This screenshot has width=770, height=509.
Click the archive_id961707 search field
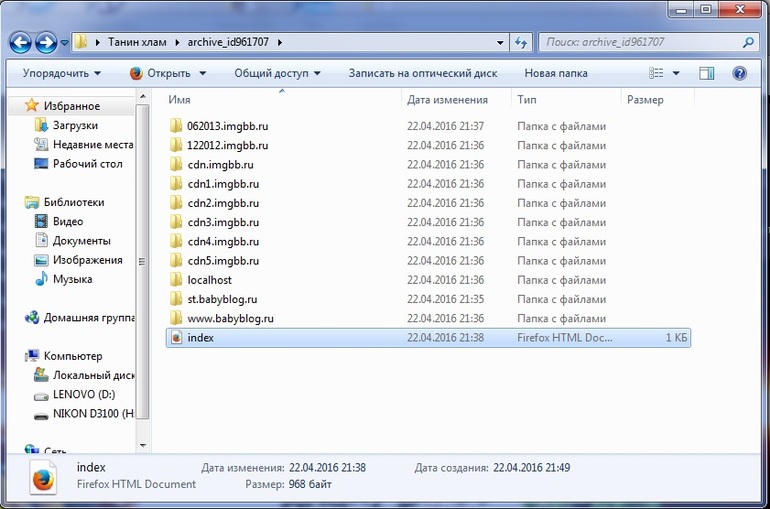[640, 43]
